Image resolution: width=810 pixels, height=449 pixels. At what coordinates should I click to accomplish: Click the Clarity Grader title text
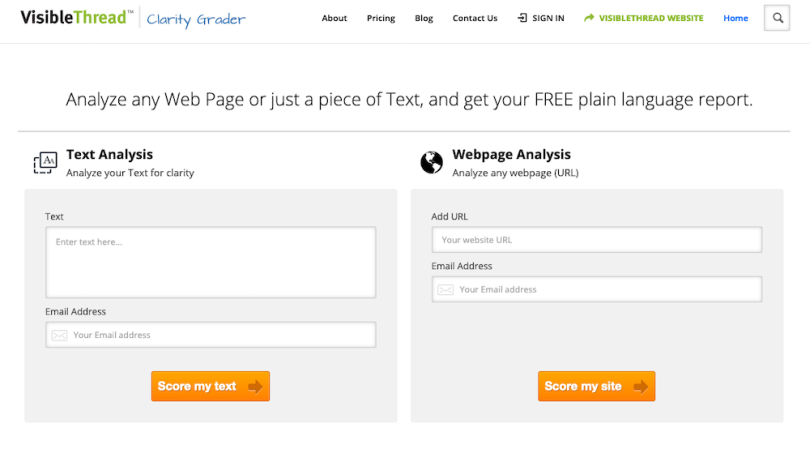[x=196, y=19]
